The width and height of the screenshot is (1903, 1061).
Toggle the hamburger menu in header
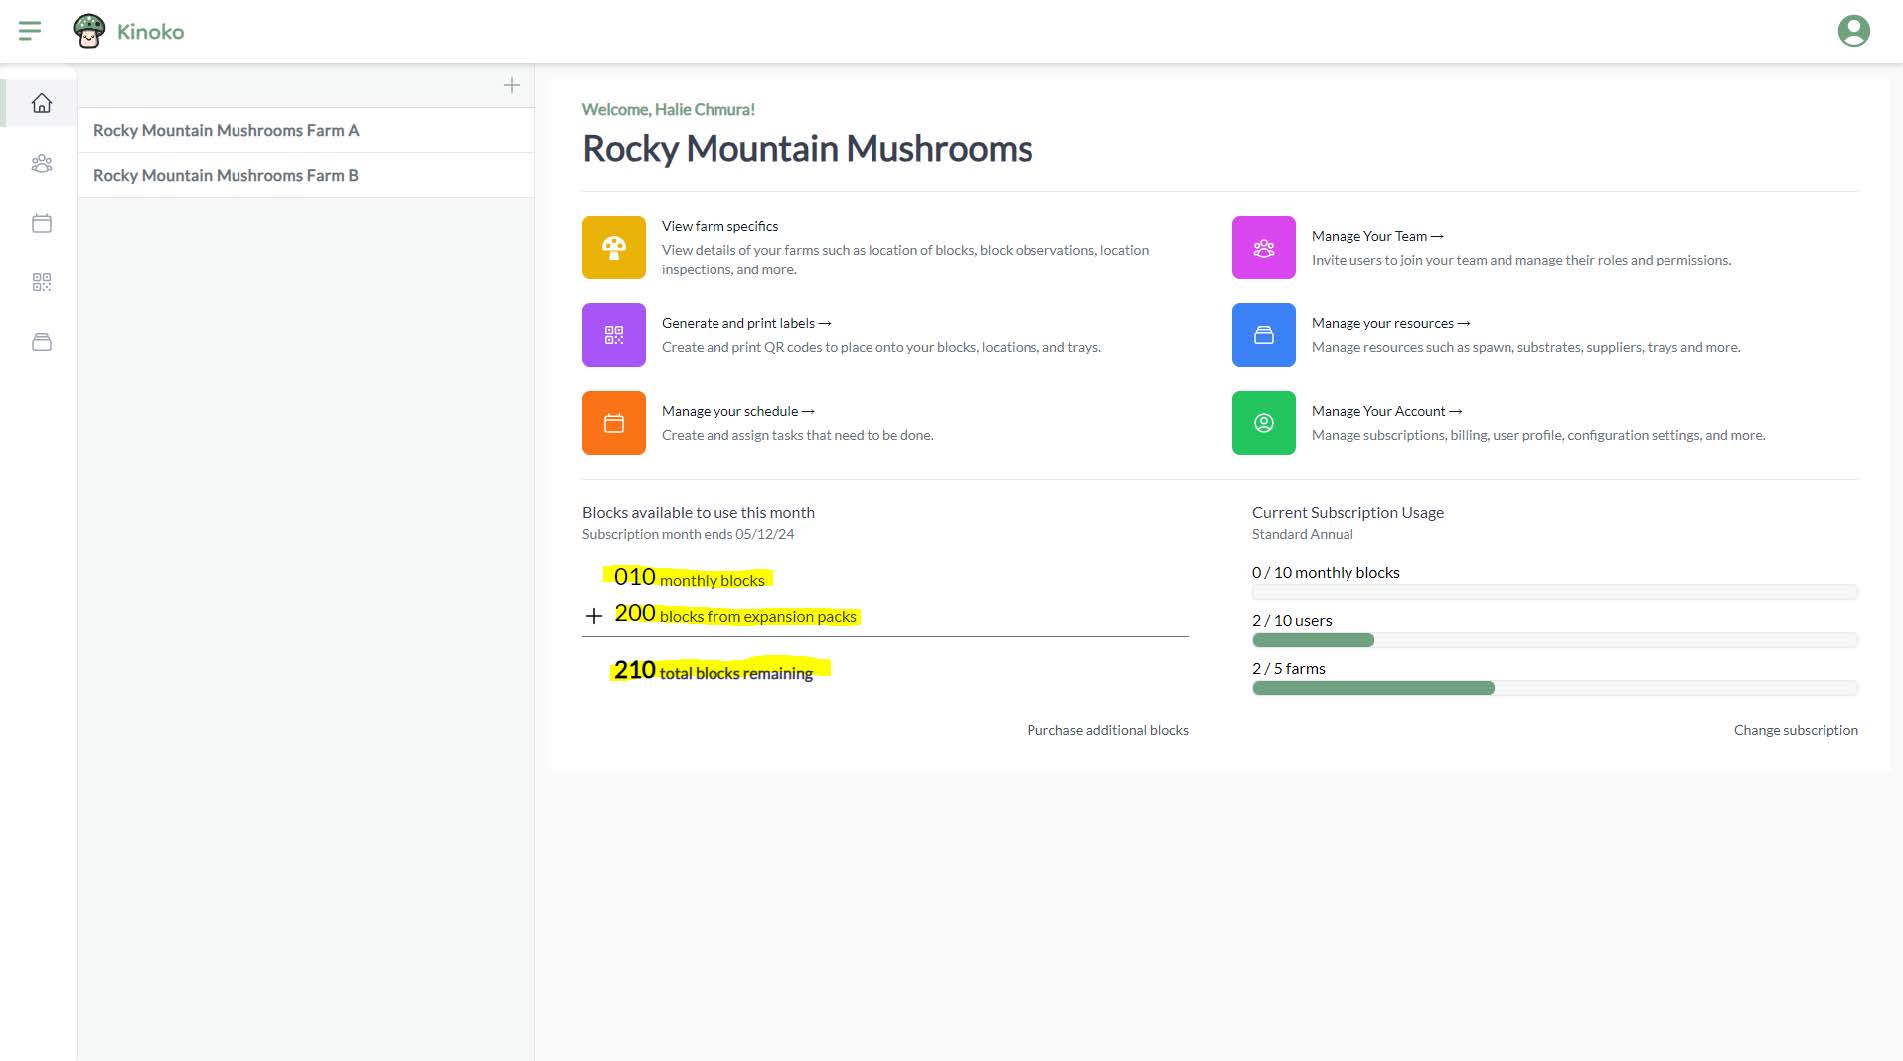pyautogui.click(x=30, y=31)
